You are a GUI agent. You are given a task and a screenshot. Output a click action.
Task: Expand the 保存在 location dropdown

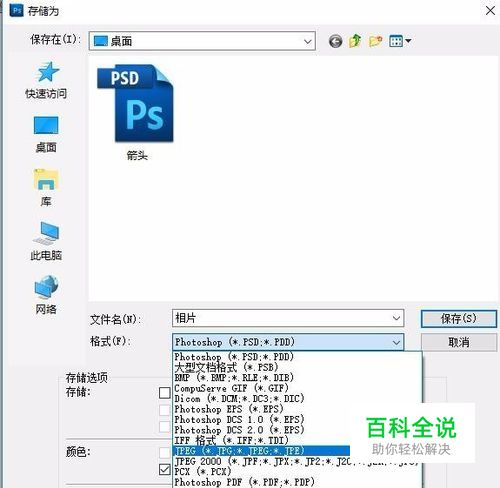pos(307,41)
